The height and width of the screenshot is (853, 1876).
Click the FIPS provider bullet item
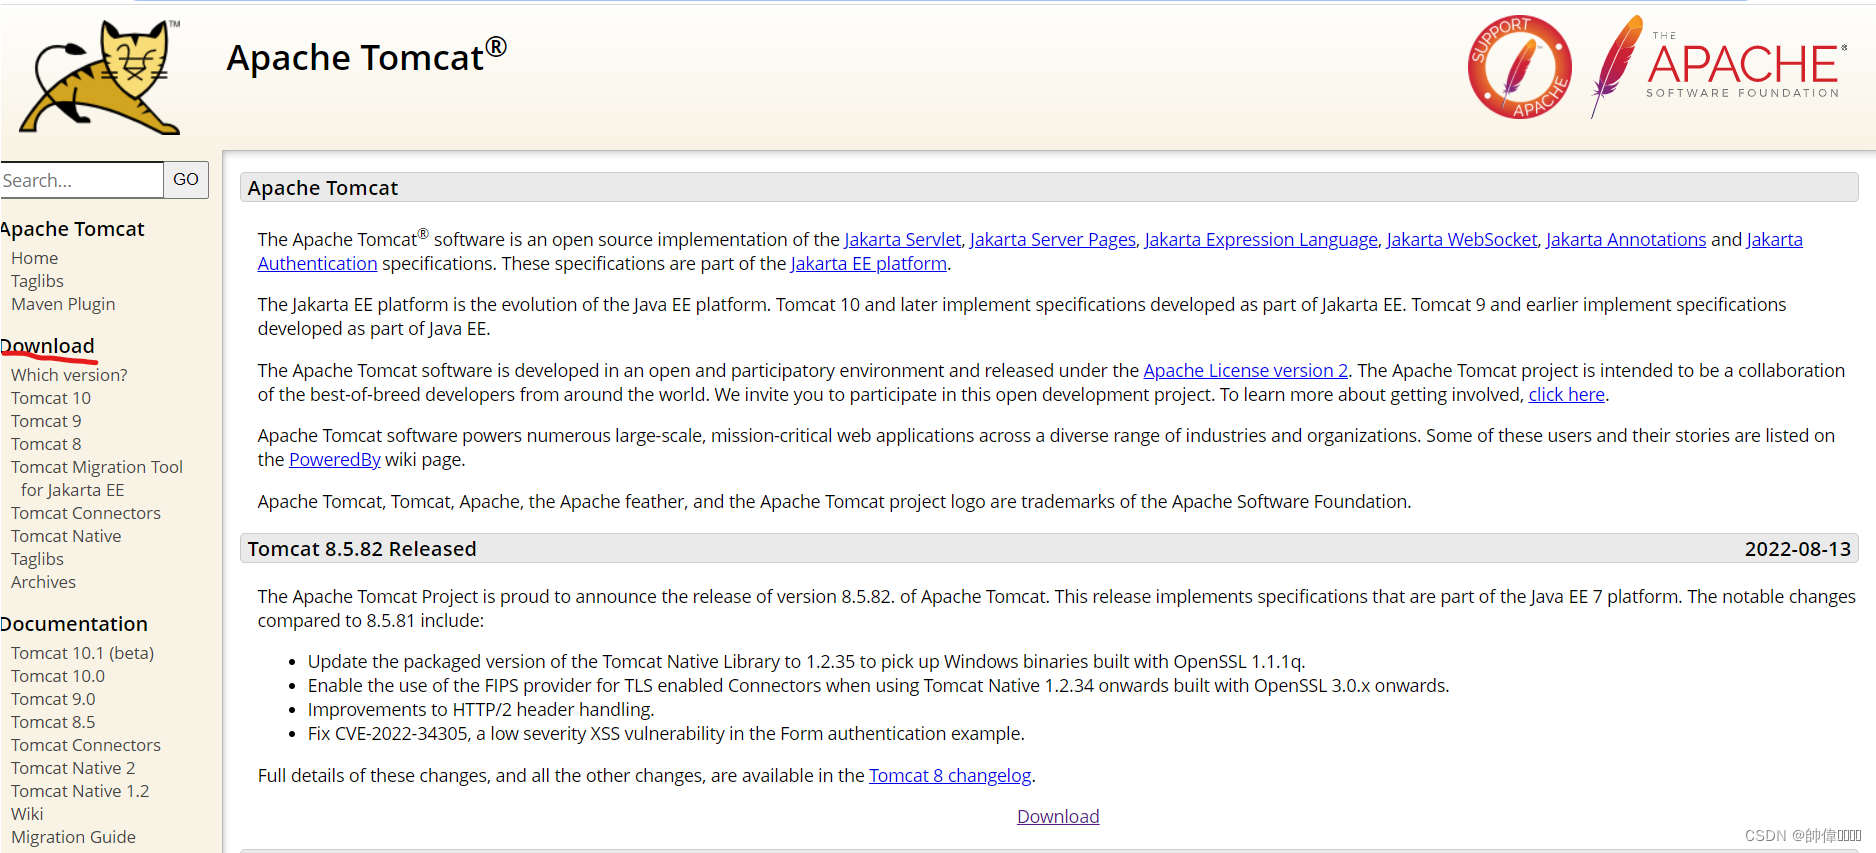point(878,686)
